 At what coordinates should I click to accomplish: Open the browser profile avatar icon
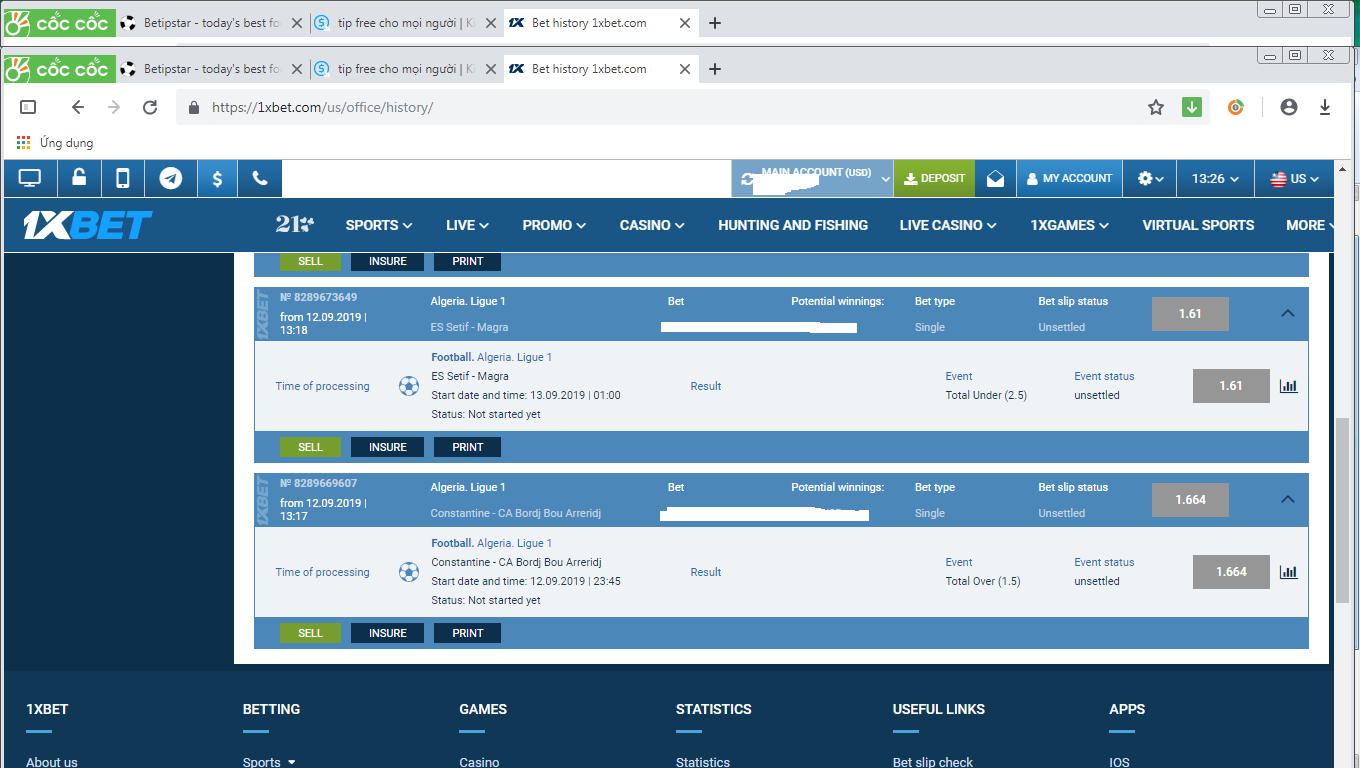1289,107
